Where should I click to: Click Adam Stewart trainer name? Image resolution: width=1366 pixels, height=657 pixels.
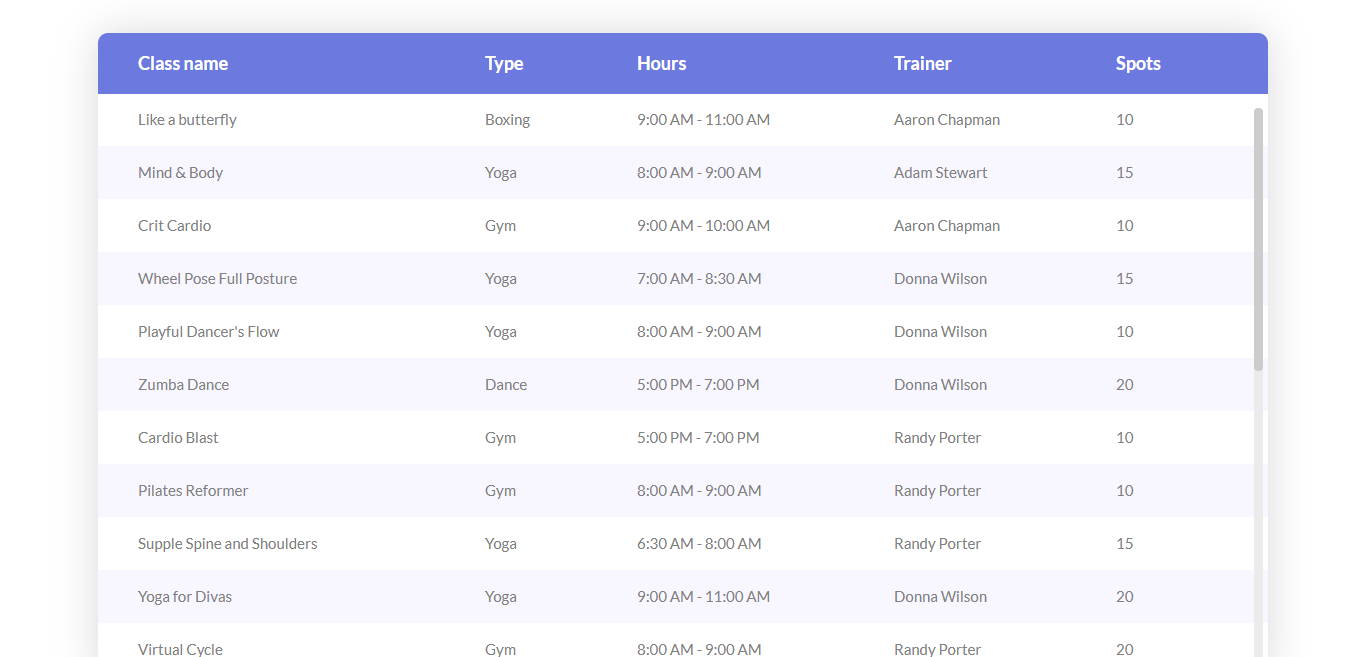coord(940,173)
